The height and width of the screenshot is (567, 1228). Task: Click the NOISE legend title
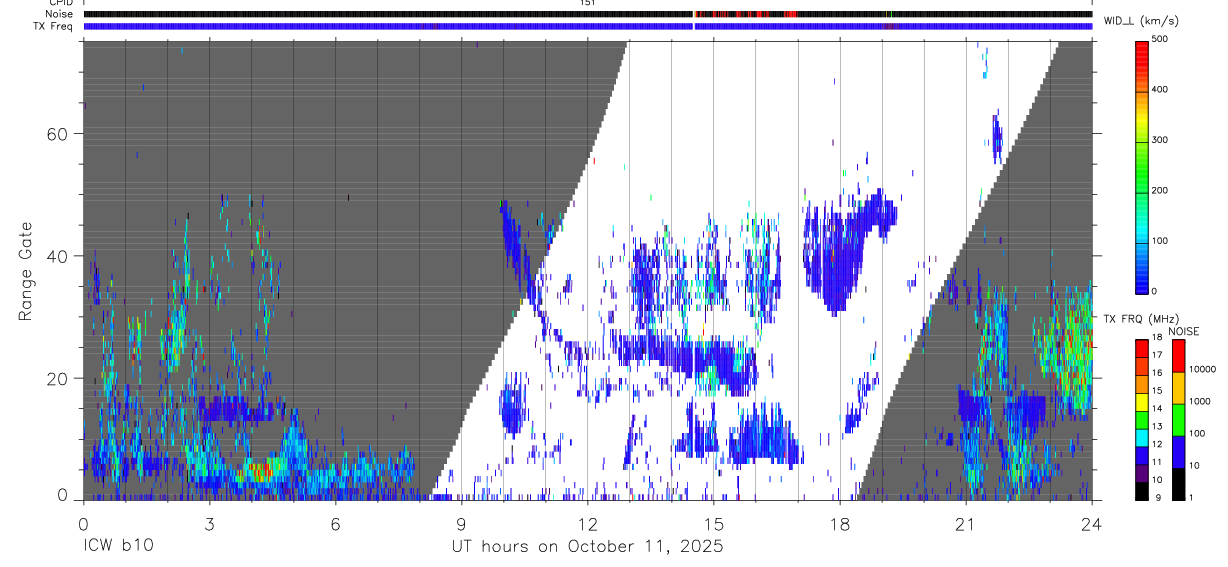click(1183, 331)
